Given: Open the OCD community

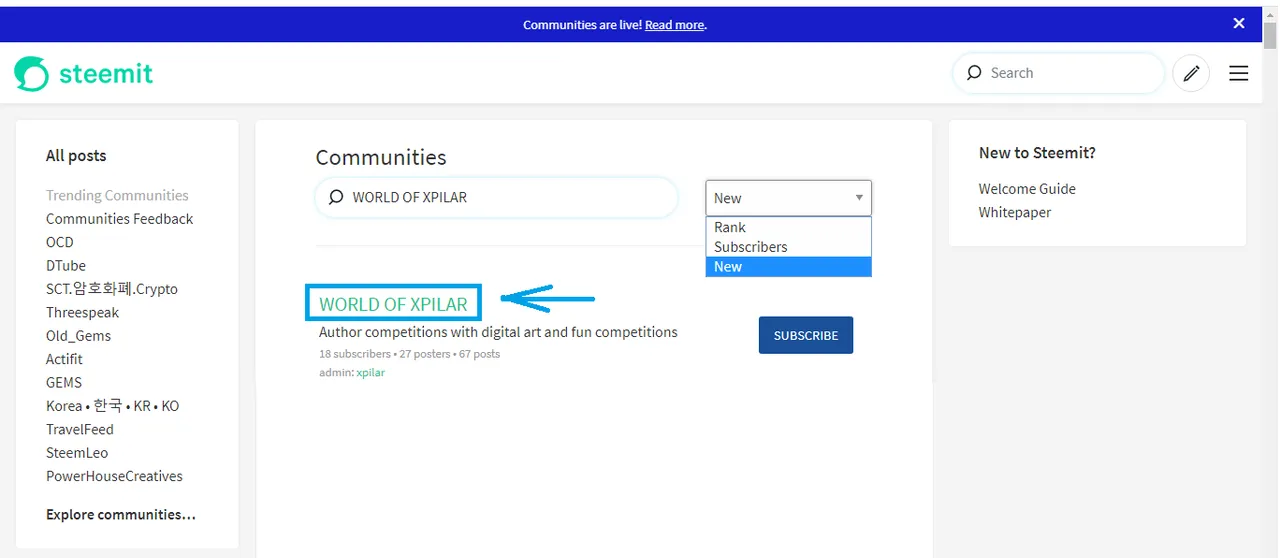Looking at the screenshot, I should coord(60,242).
